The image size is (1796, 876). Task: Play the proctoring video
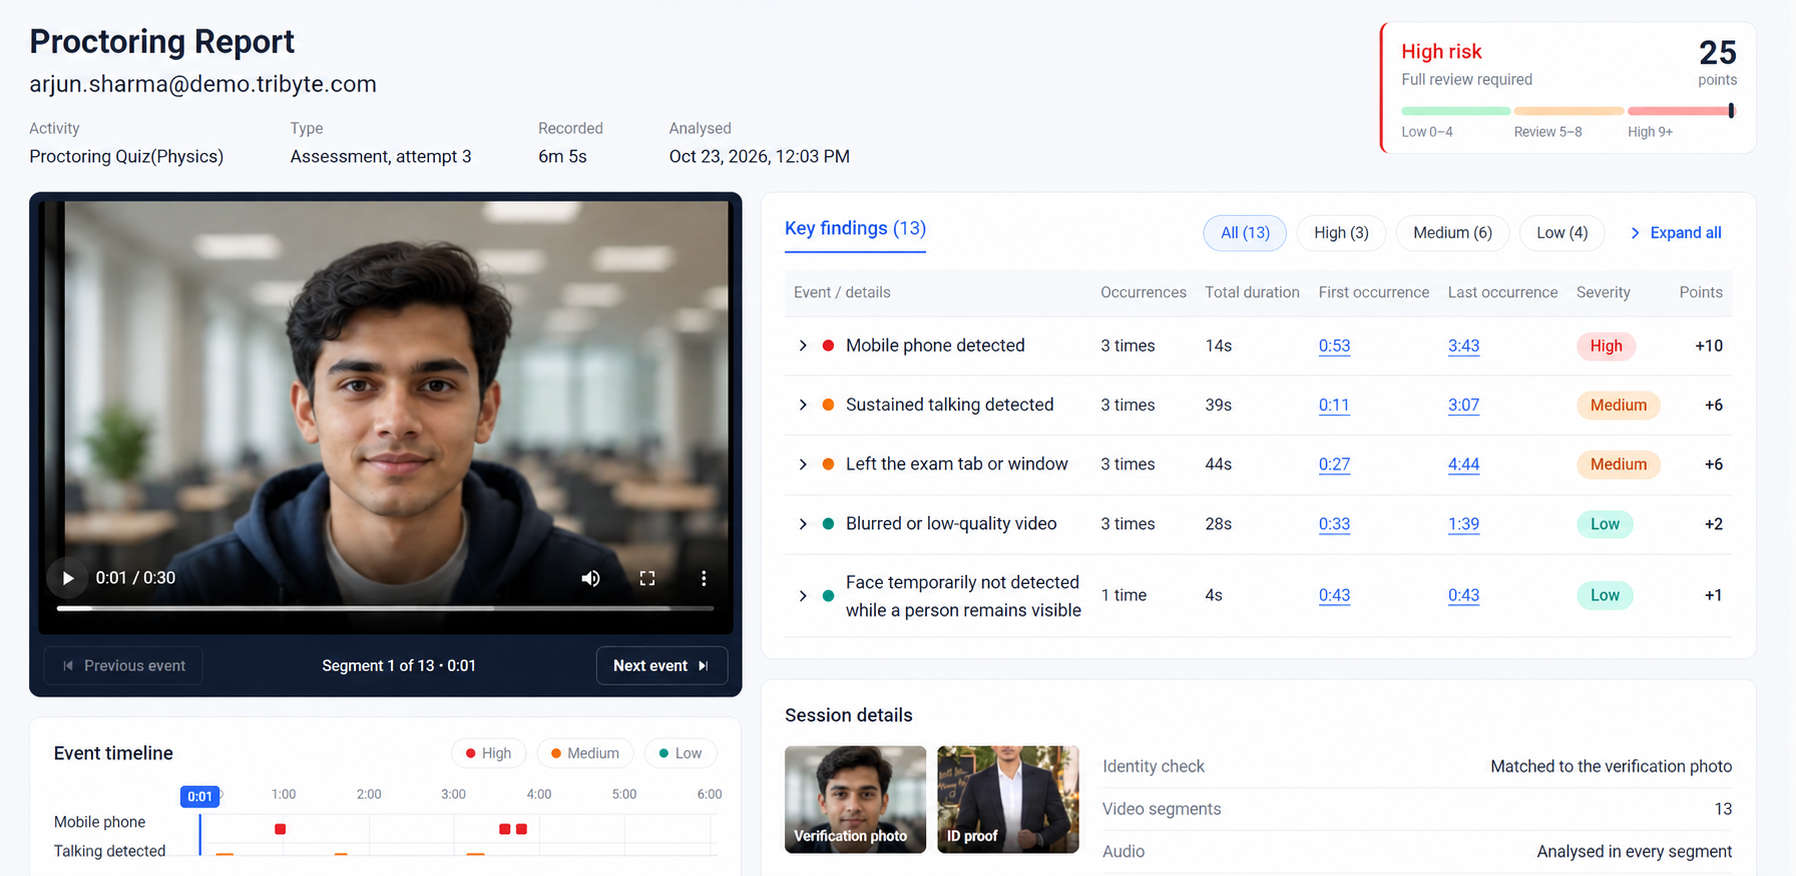[68, 578]
